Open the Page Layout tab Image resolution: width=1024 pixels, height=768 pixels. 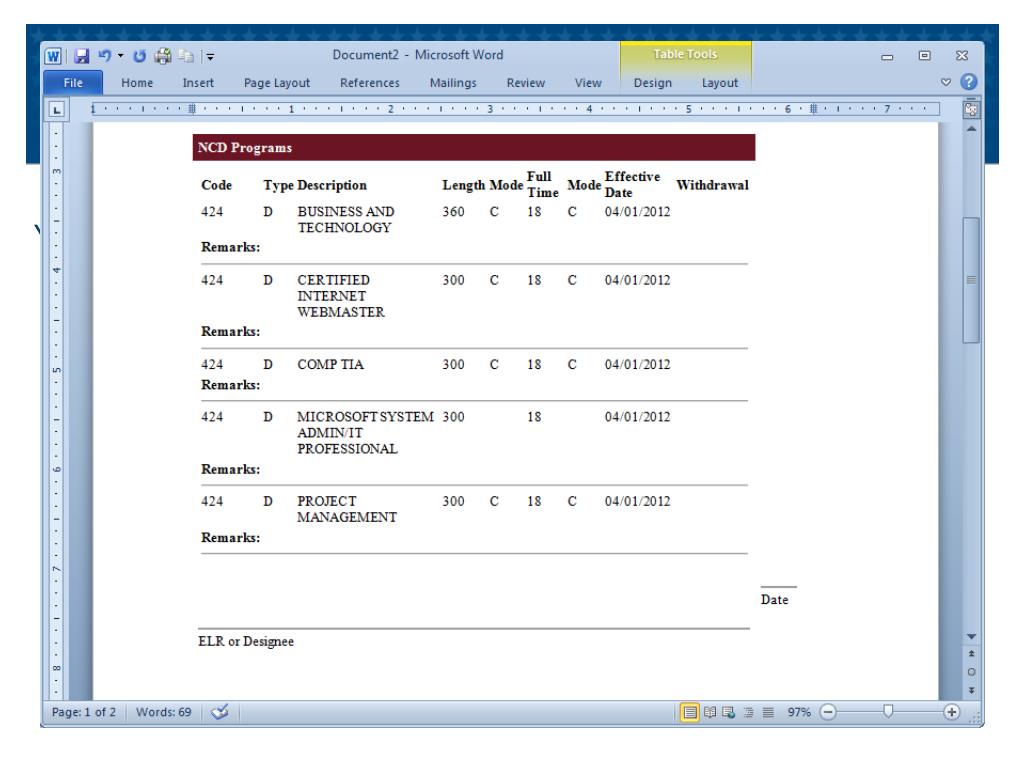point(277,83)
